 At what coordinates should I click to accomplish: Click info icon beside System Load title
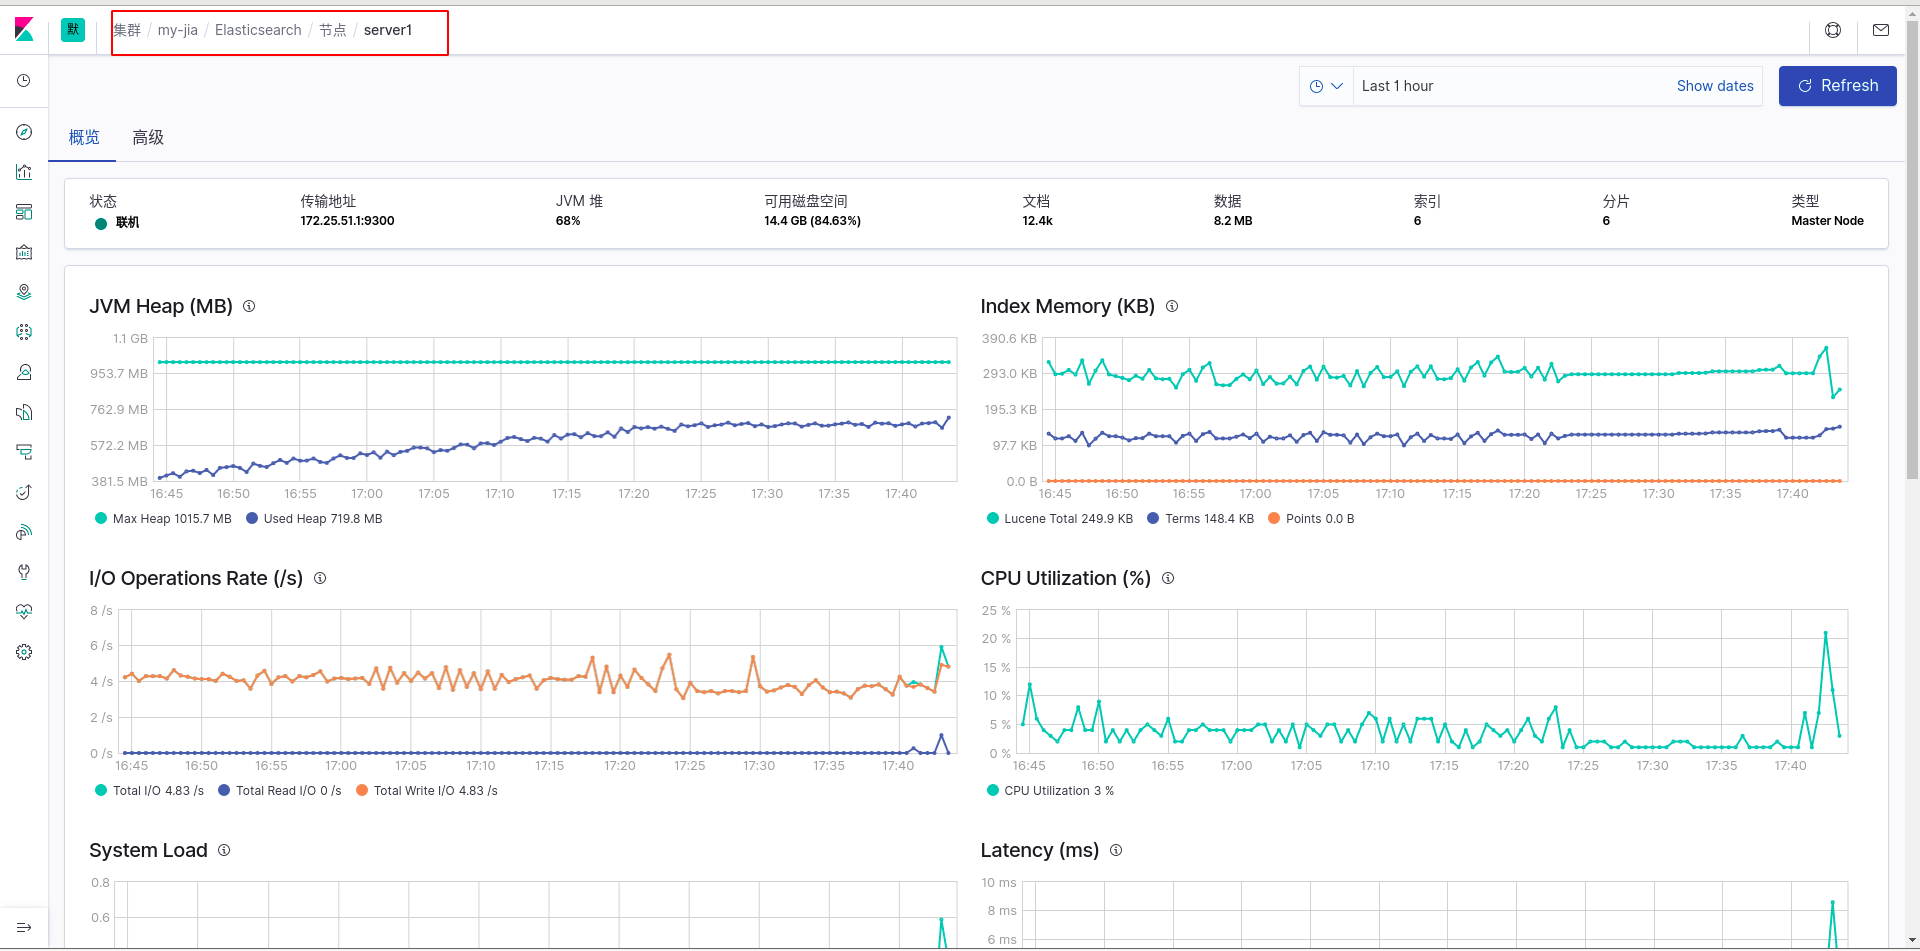(x=224, y=850)
